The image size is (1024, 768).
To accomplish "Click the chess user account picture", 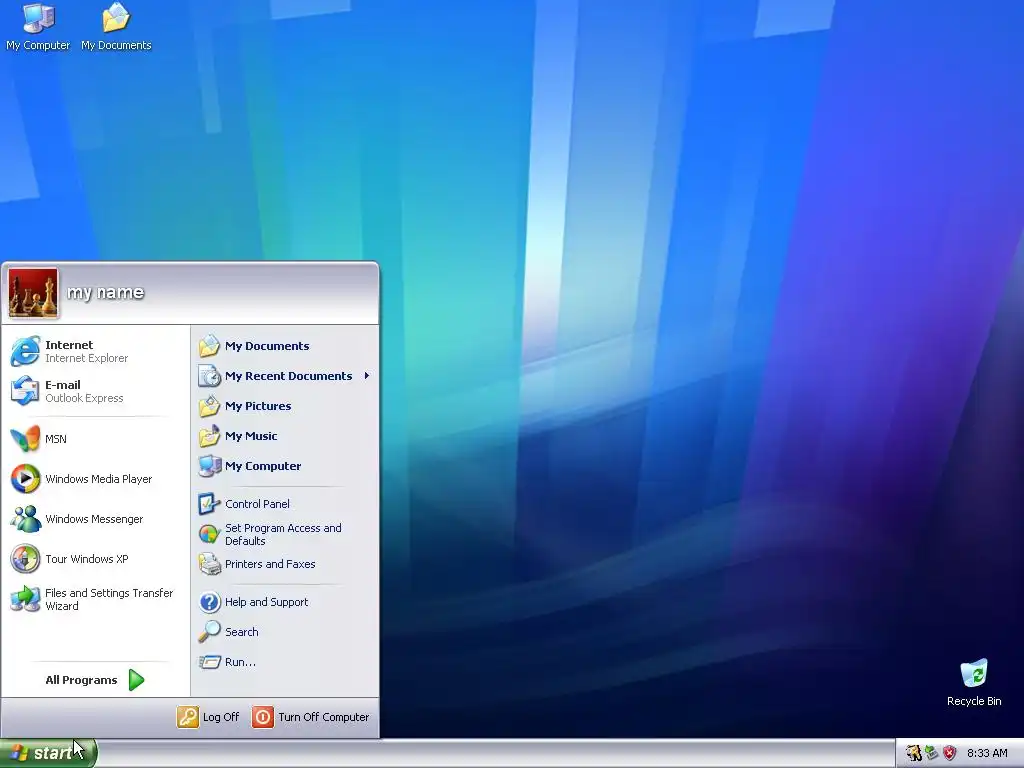I will 33,293.
